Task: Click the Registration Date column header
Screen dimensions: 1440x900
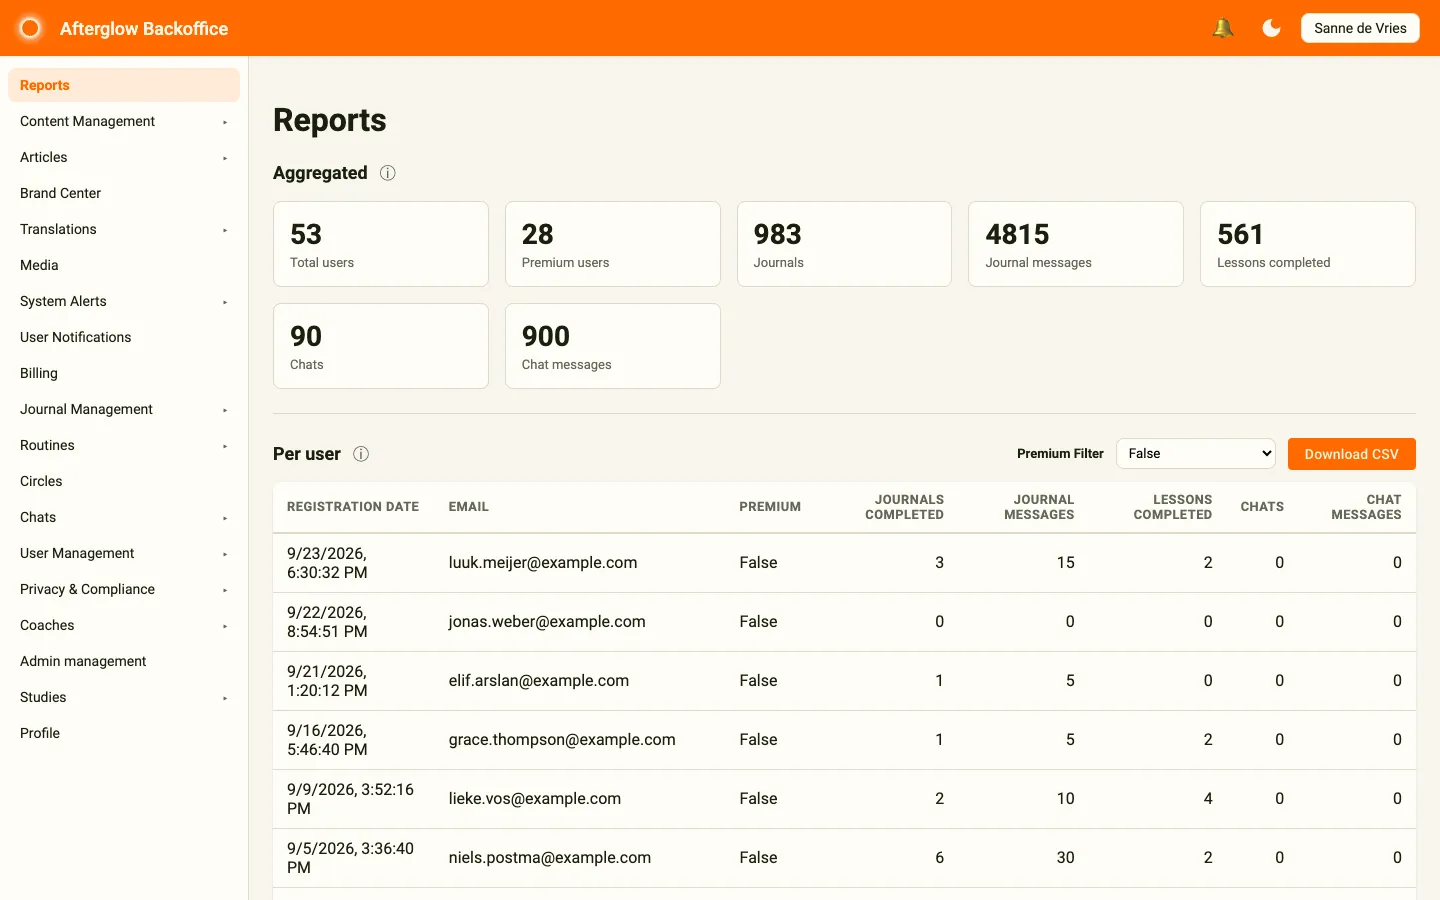Action: 353,507
